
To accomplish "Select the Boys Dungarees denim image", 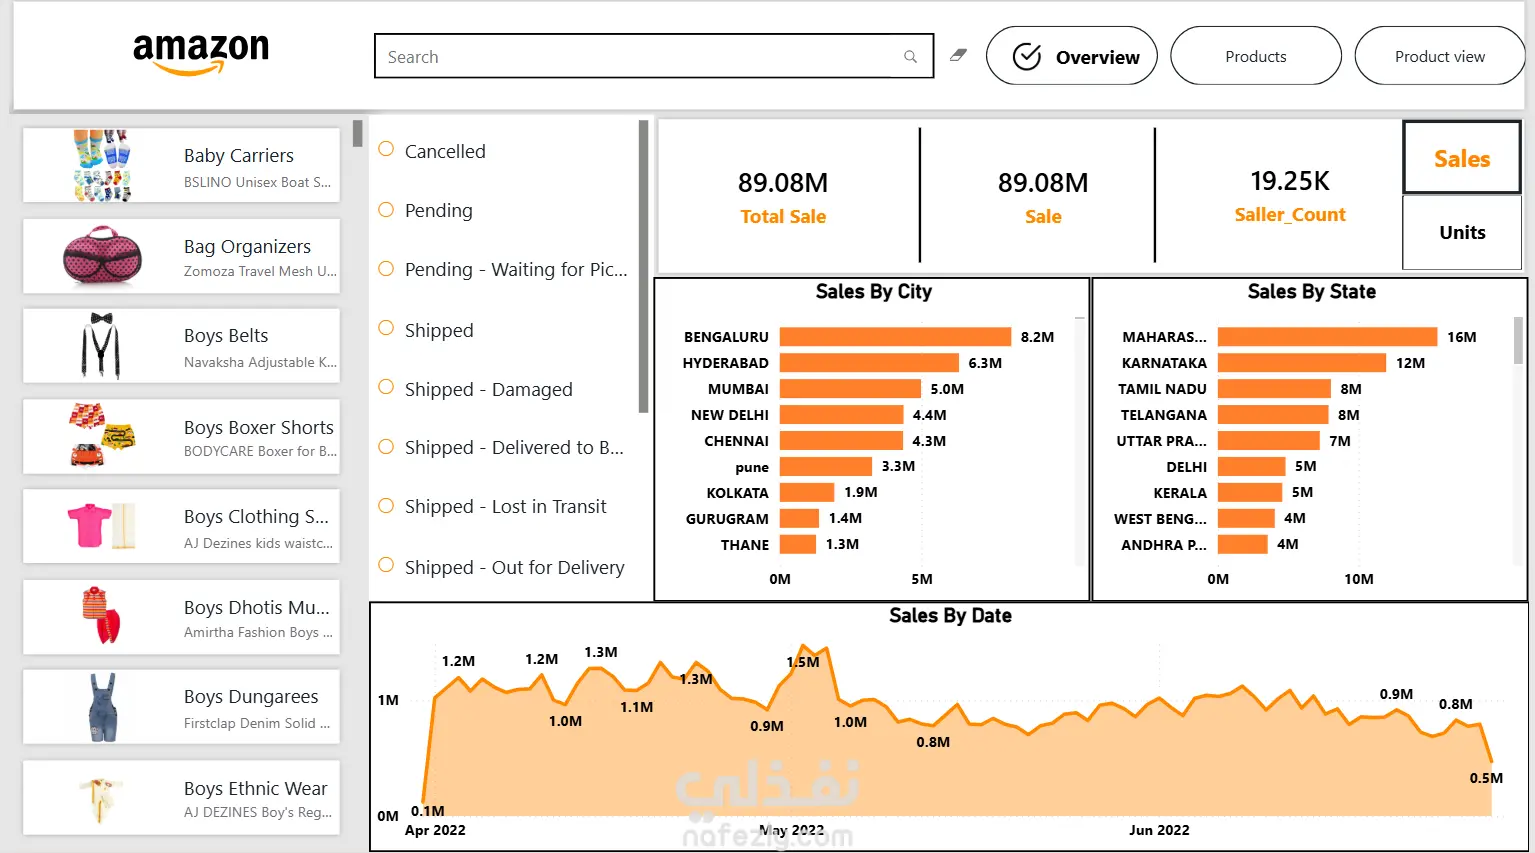I will [x=102, y=707].
